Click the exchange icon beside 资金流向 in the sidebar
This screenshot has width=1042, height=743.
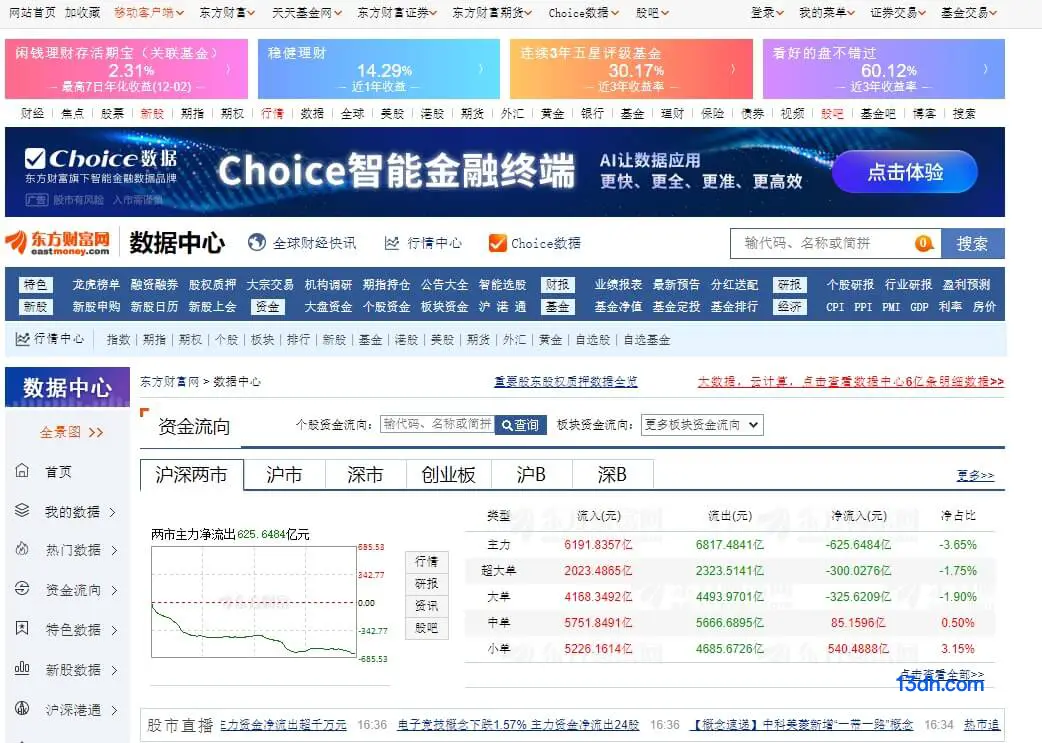click(22, 589)
